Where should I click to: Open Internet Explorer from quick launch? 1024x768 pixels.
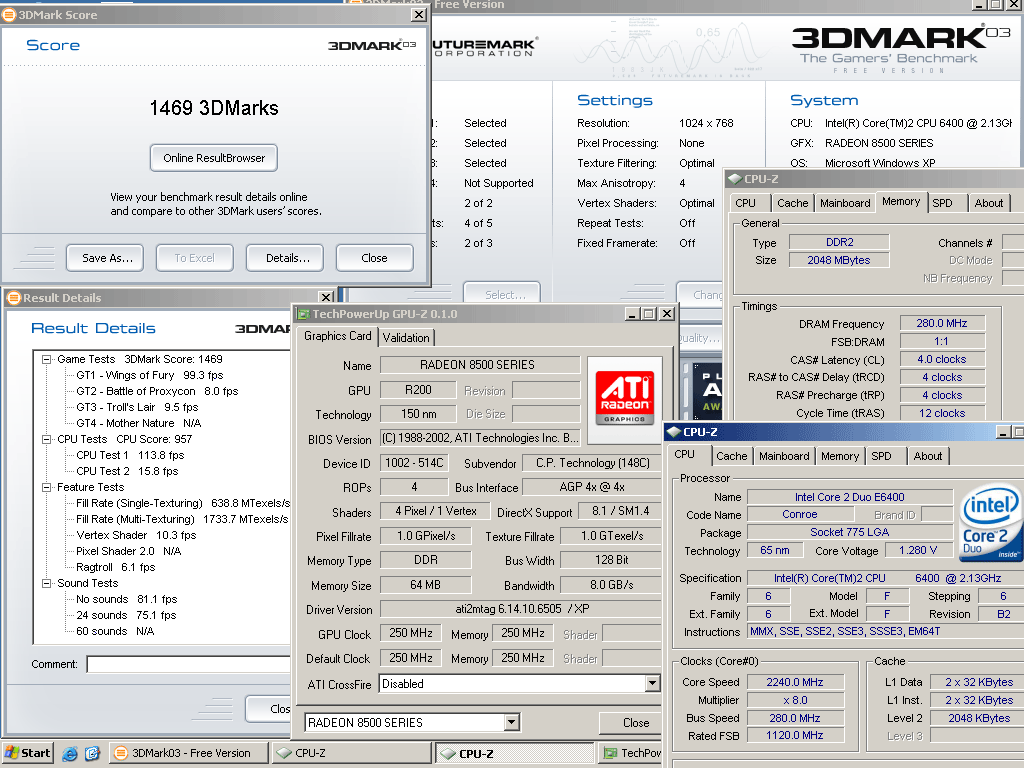pos(70,753)
